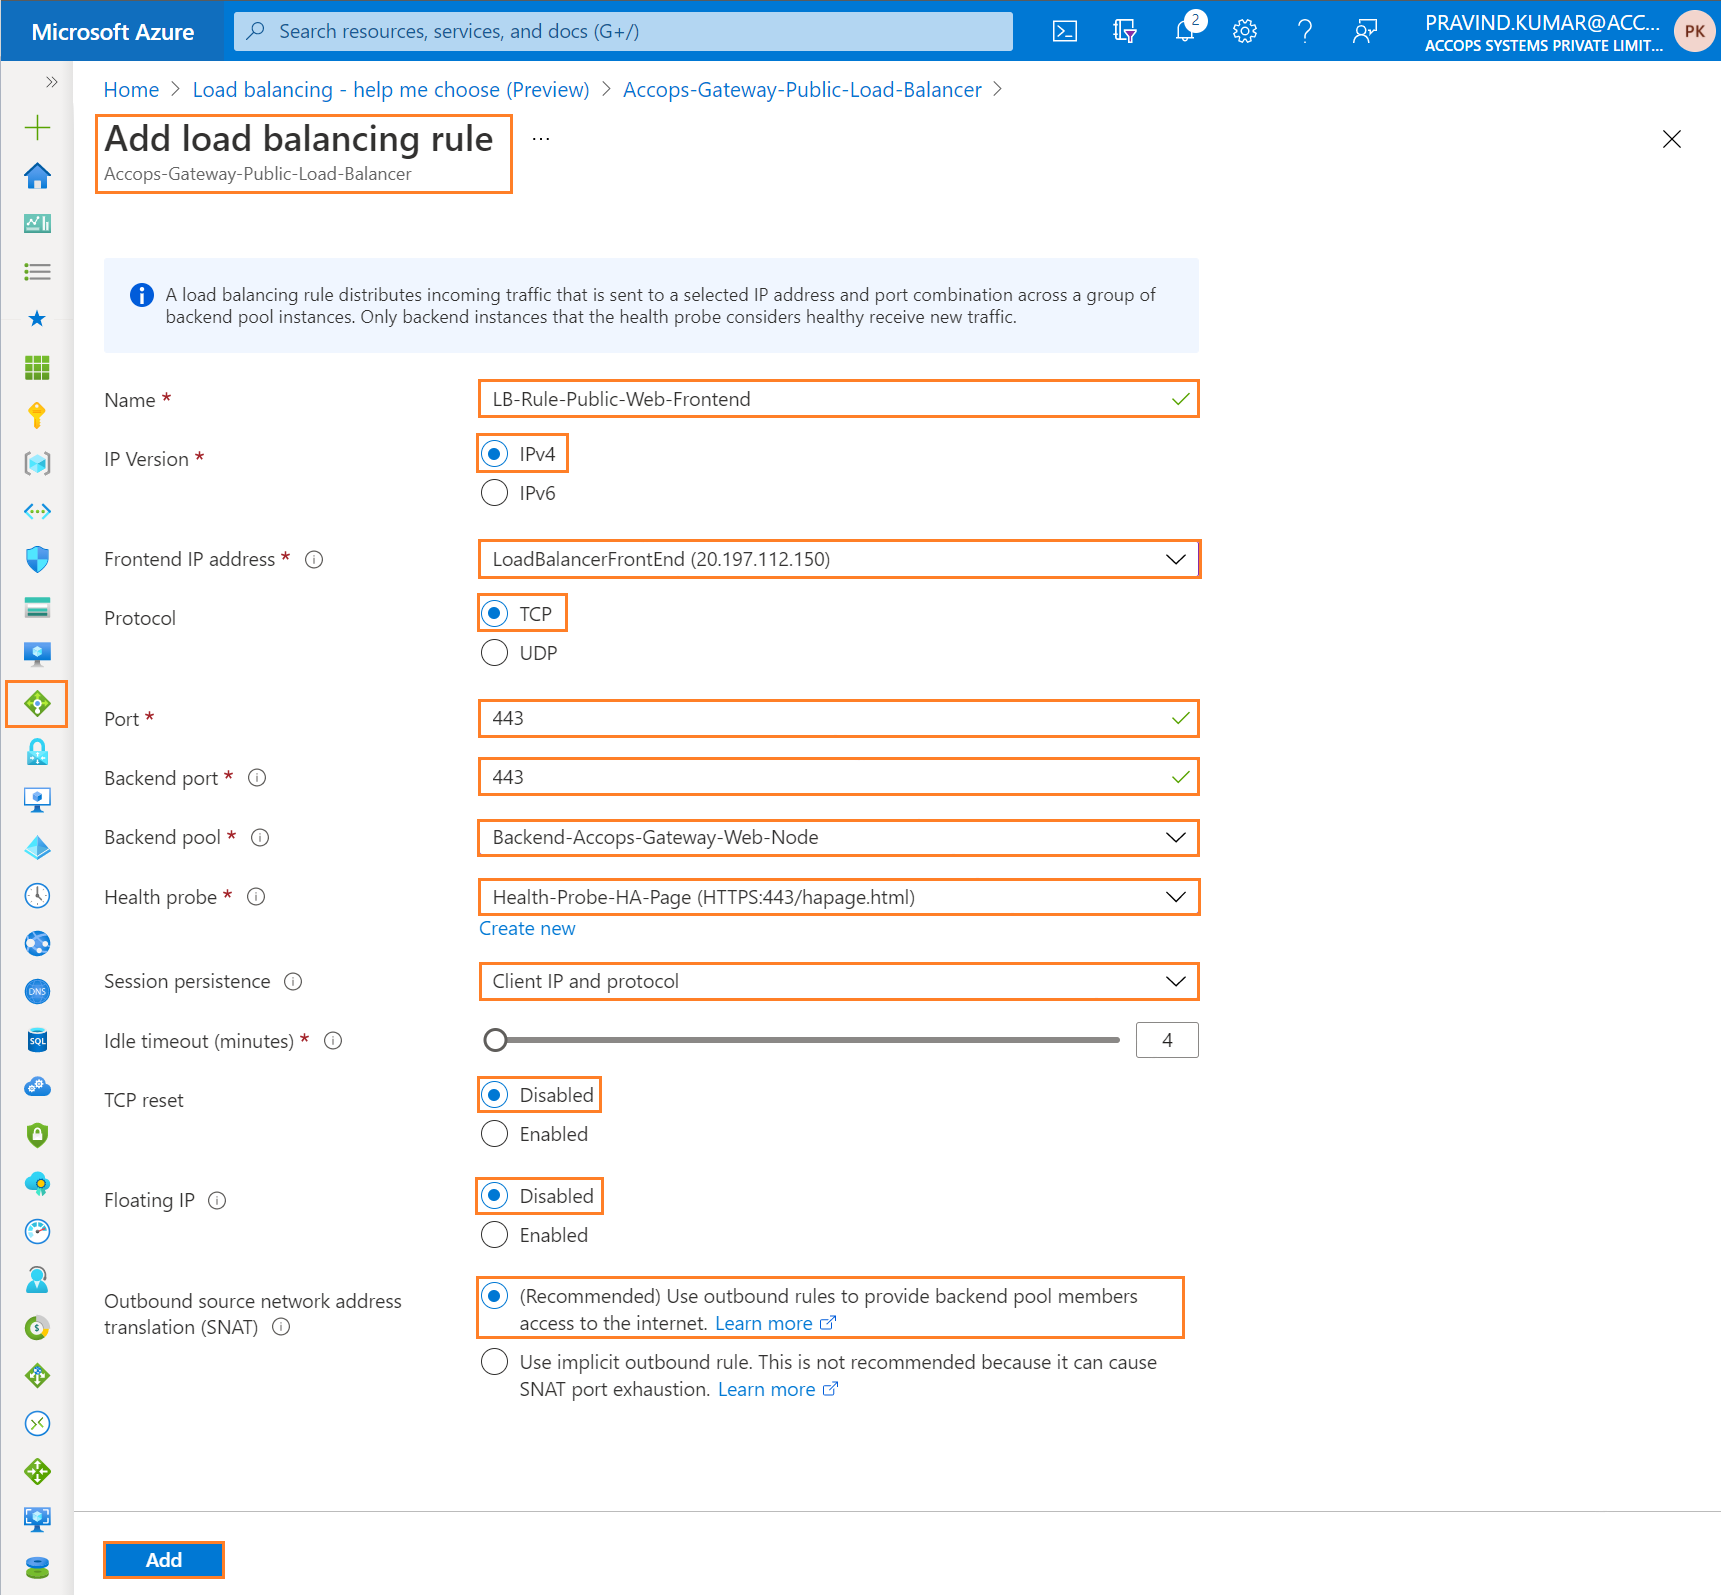Click info icon beside Floating IP
This screenshot has width=1721, height=1595.
pyautogui.click(x=217, y=1201)
